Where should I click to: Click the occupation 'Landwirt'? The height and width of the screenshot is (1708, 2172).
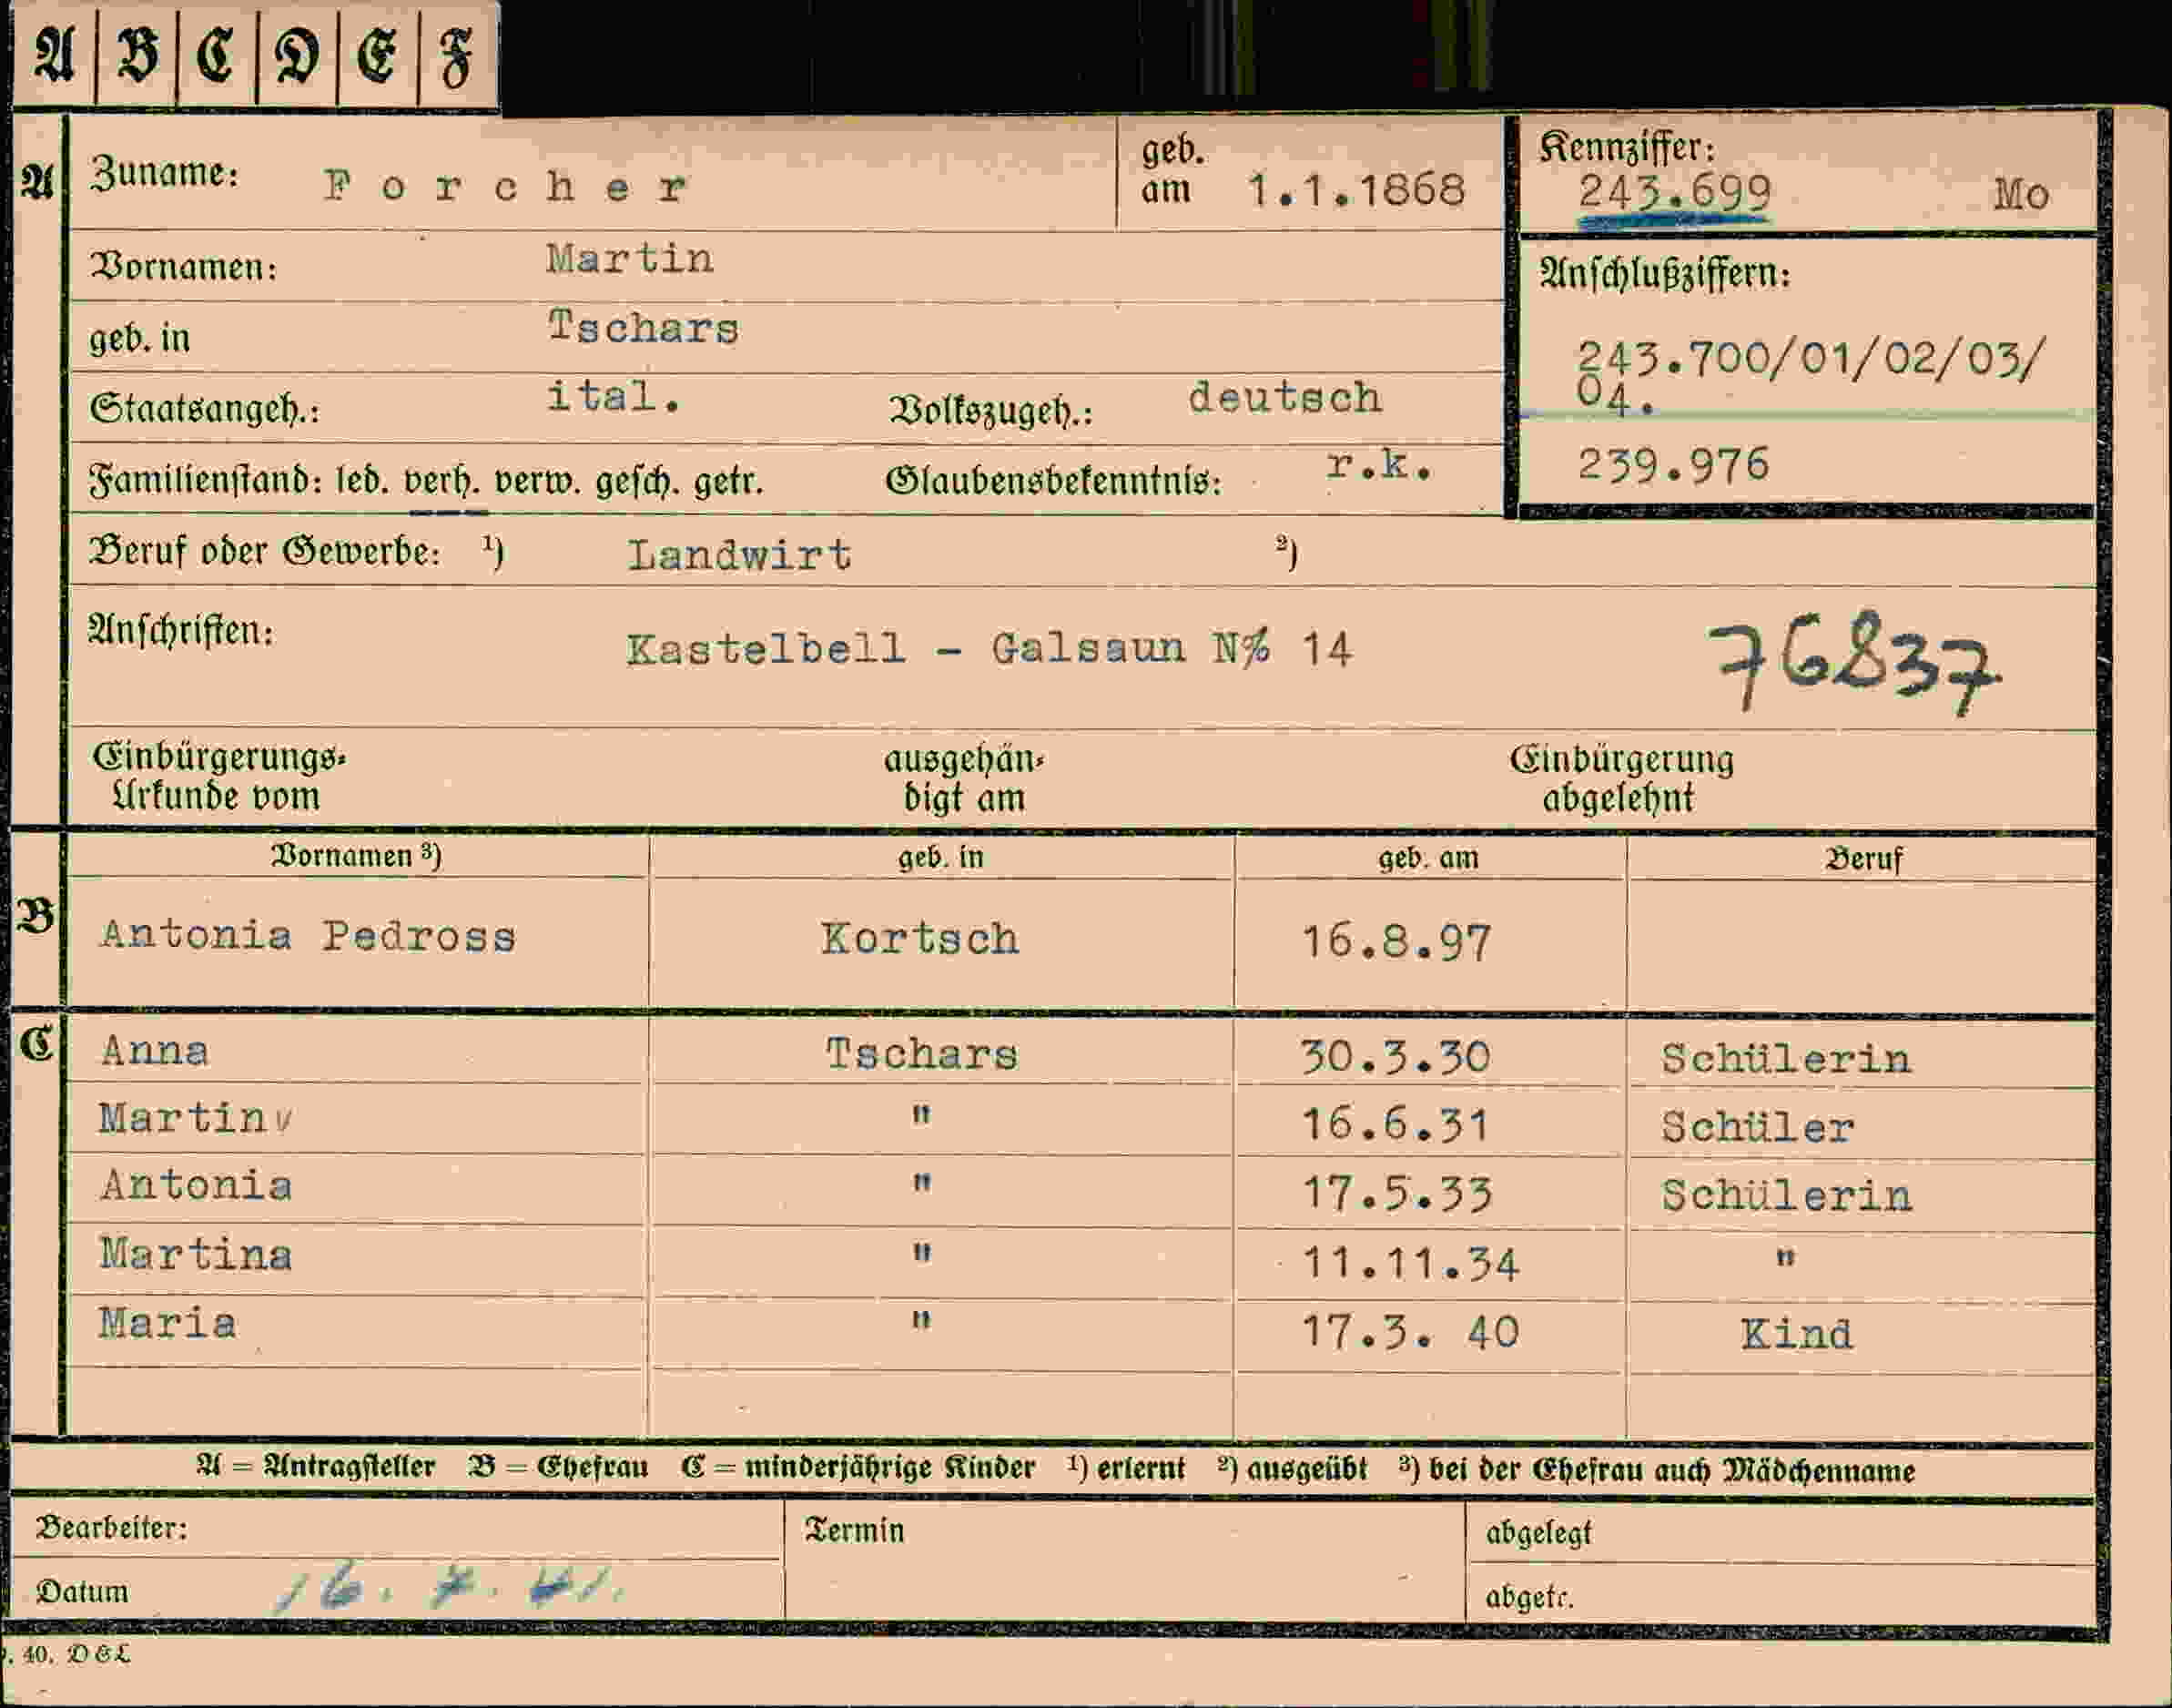740,554
